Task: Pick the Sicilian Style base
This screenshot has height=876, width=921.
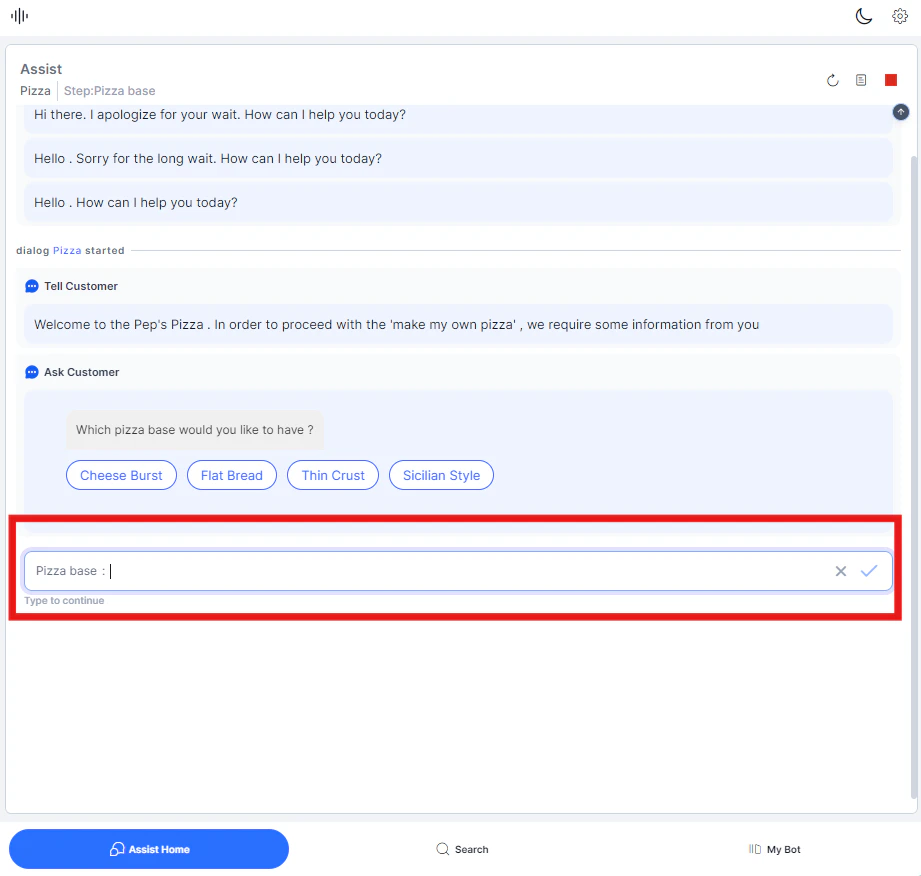Action: tap(441, 475)
